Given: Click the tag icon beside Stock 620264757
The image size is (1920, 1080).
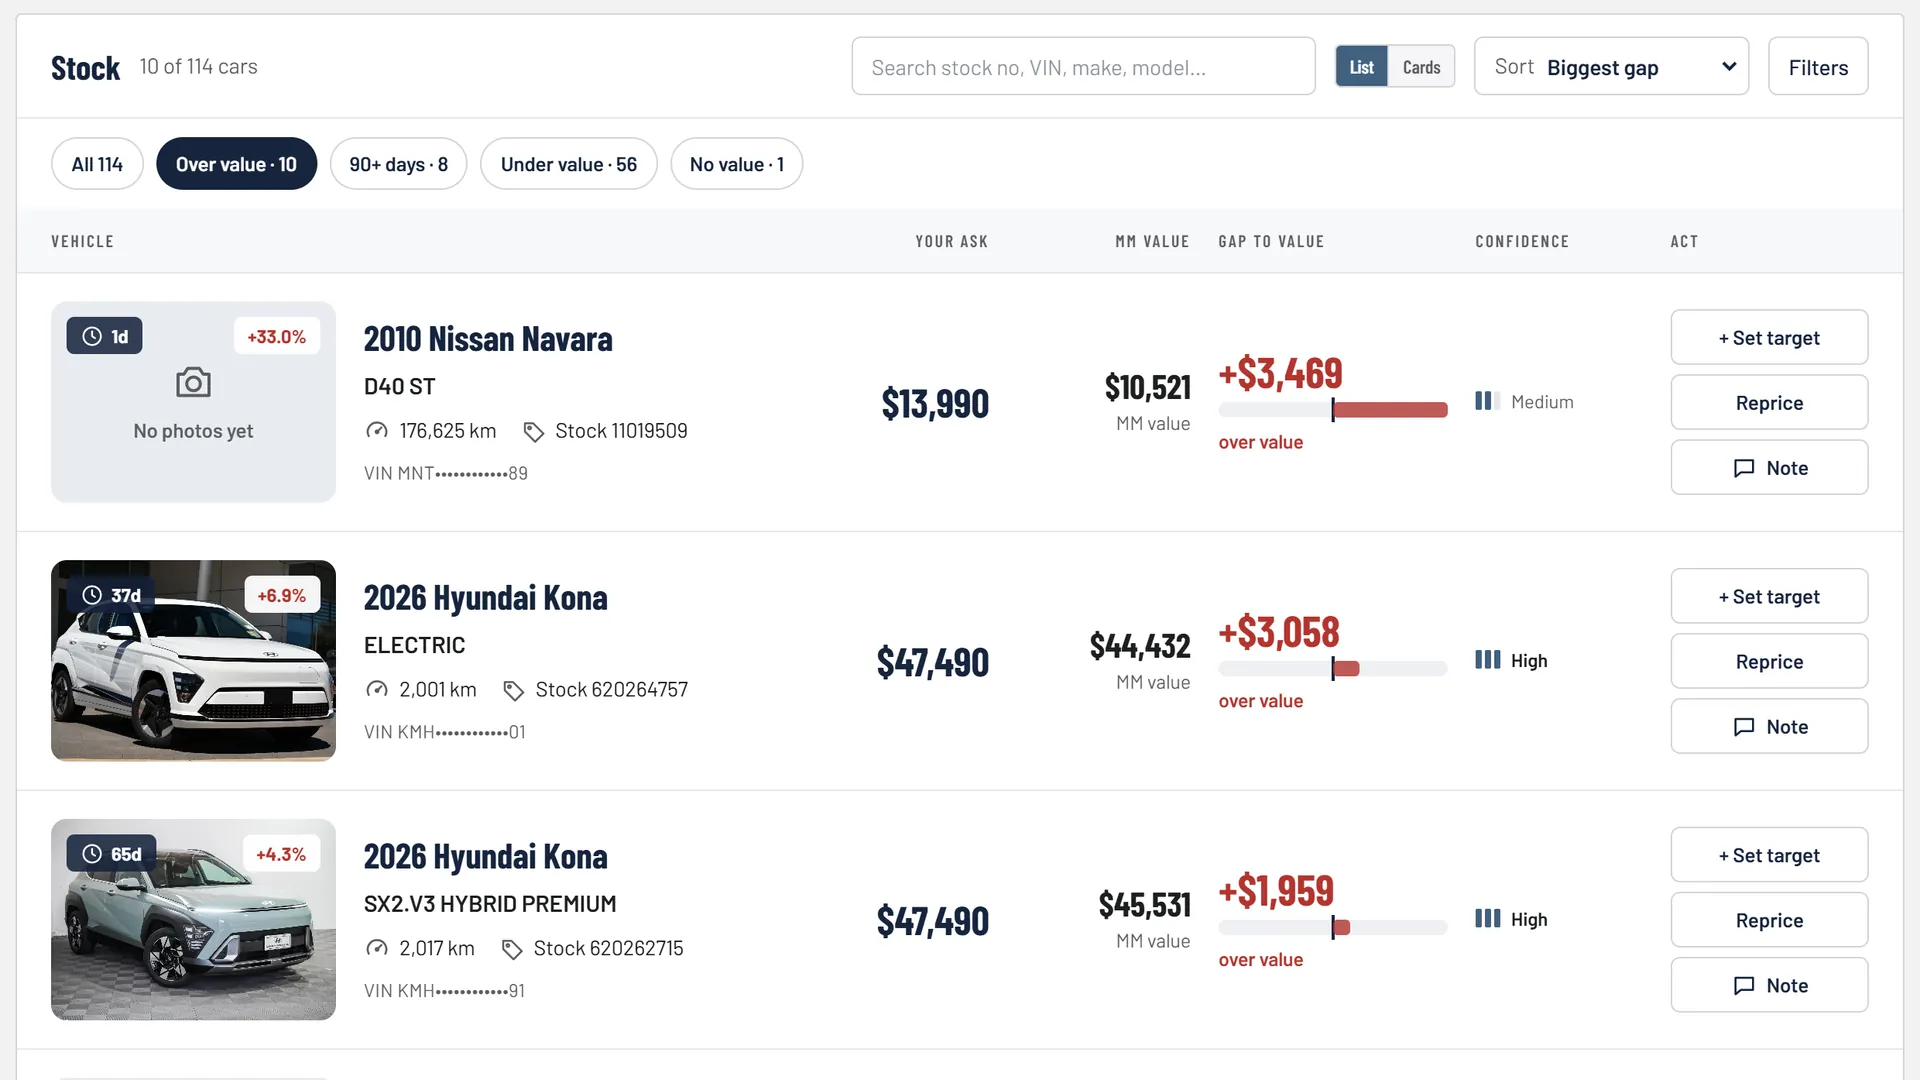Looking at the screenshot, I should point(513,691).
